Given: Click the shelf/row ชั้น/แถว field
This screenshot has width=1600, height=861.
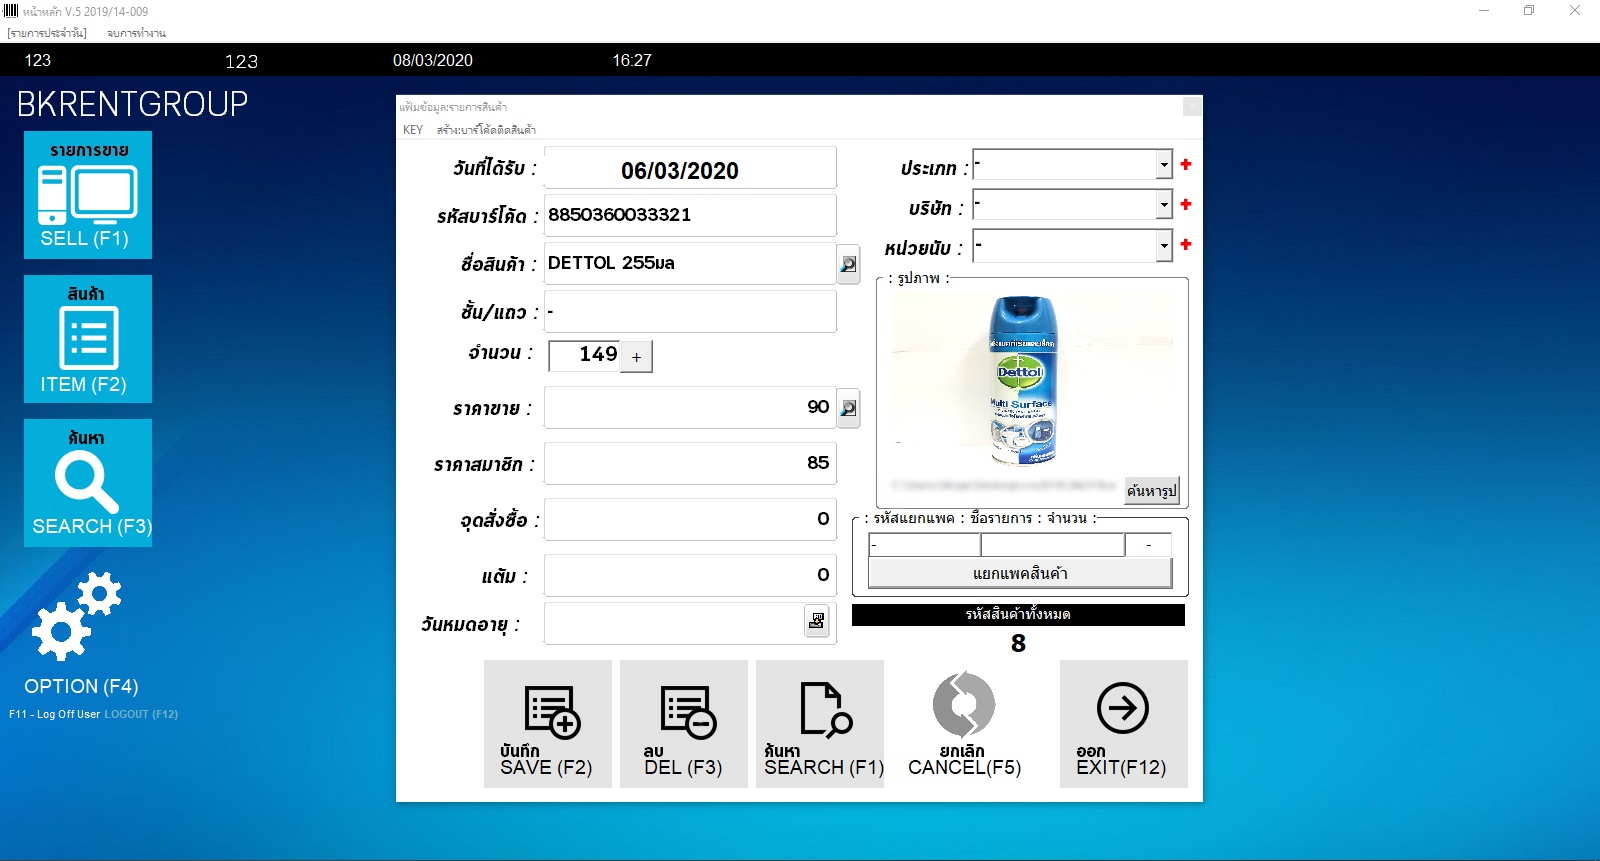Looking at the screenshot, I should pyautogui.click(x=690, y=311).
